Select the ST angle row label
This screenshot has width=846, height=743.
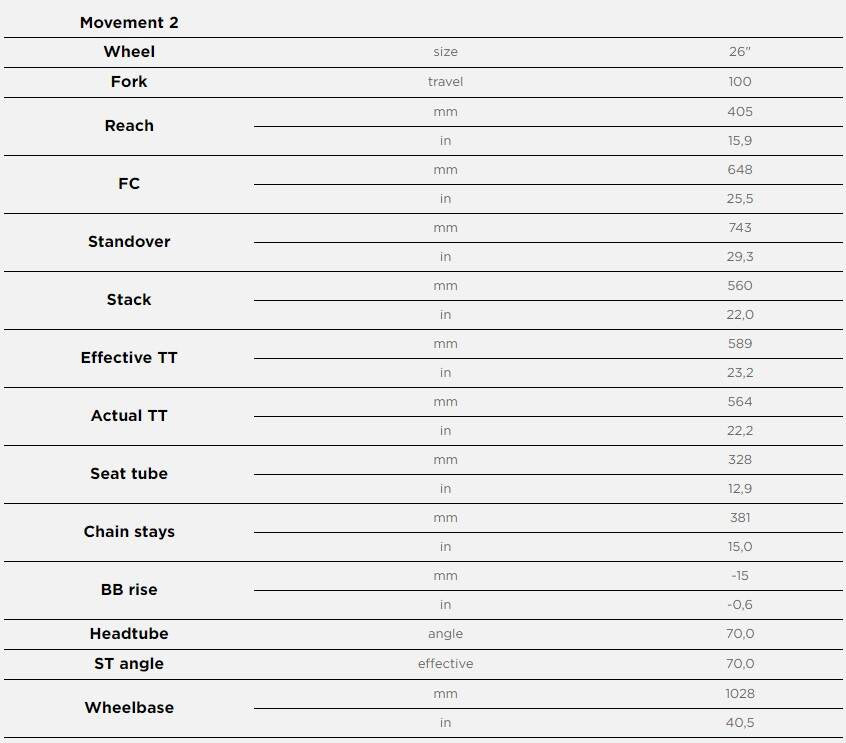coord(129,664)
